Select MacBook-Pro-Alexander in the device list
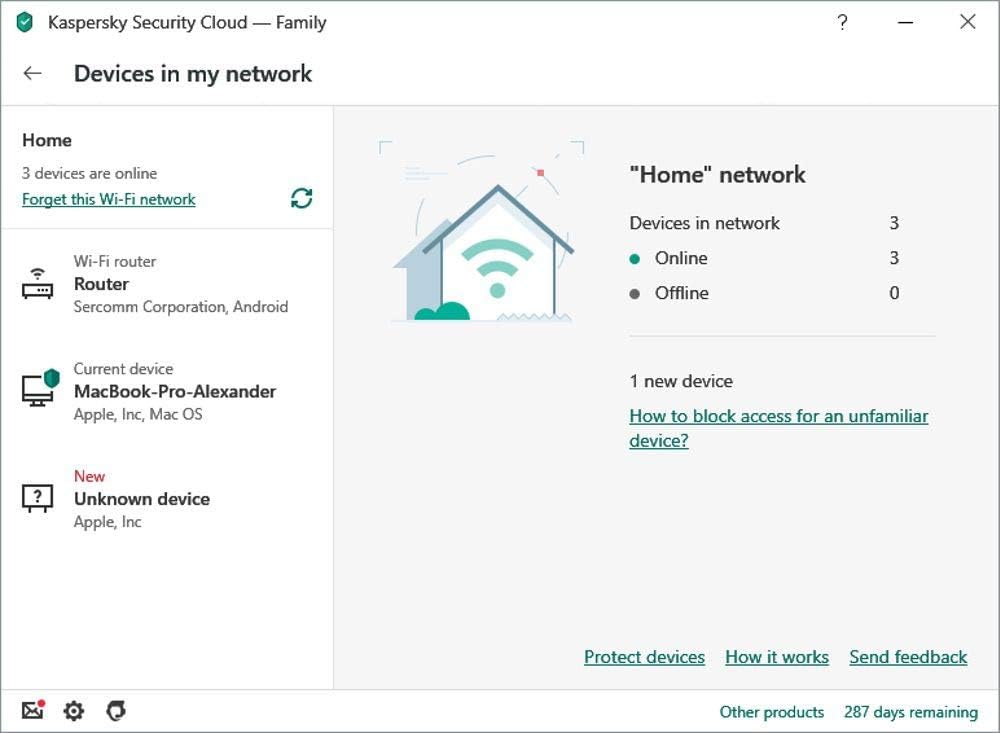Image resolution: width=1000 pixels, height=733 pixels. click(167, 391)
